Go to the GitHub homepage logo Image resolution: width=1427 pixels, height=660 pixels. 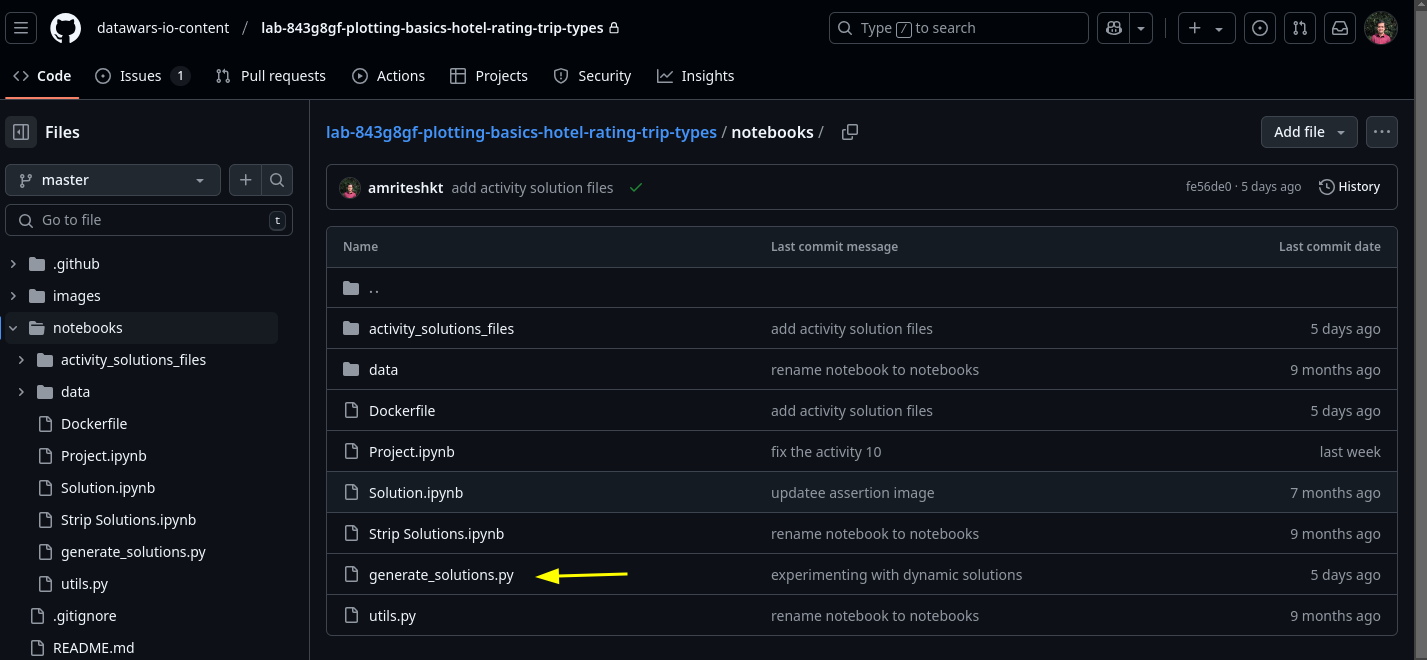(x=66, y=28)
